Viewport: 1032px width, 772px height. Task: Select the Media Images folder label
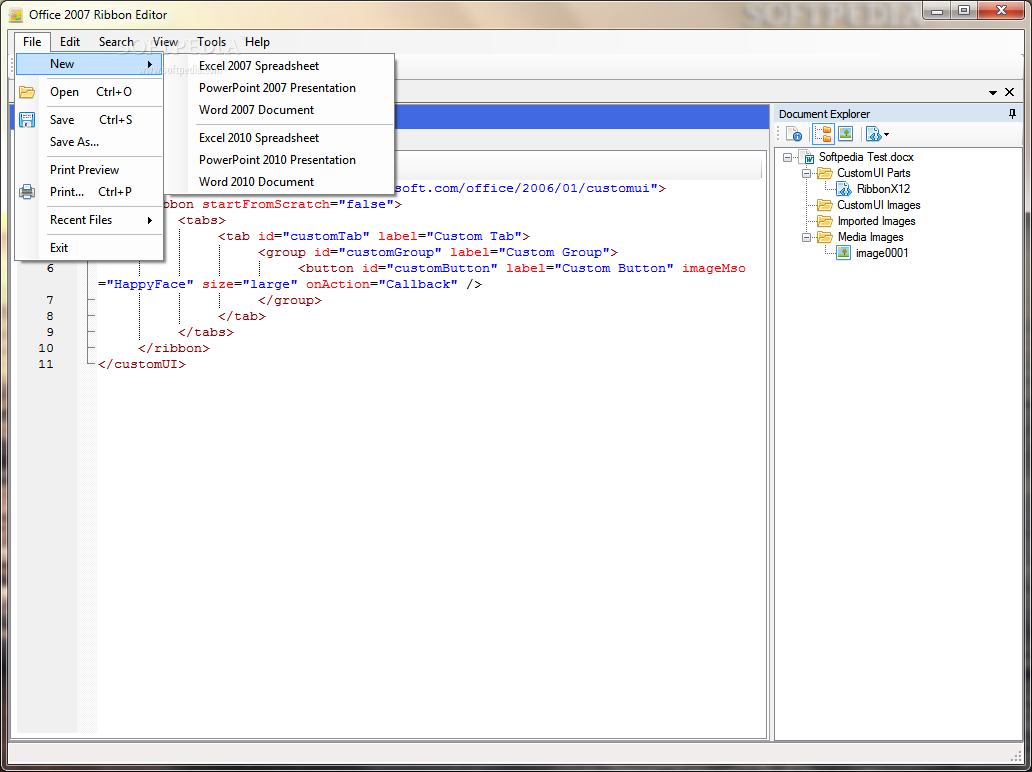click(870, 237)
